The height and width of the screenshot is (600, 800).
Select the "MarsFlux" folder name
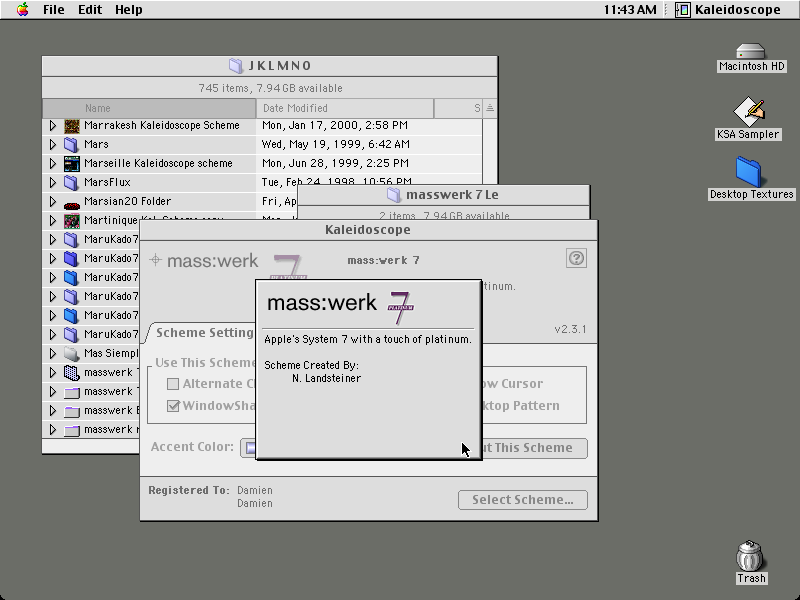(x=107, y=182)
